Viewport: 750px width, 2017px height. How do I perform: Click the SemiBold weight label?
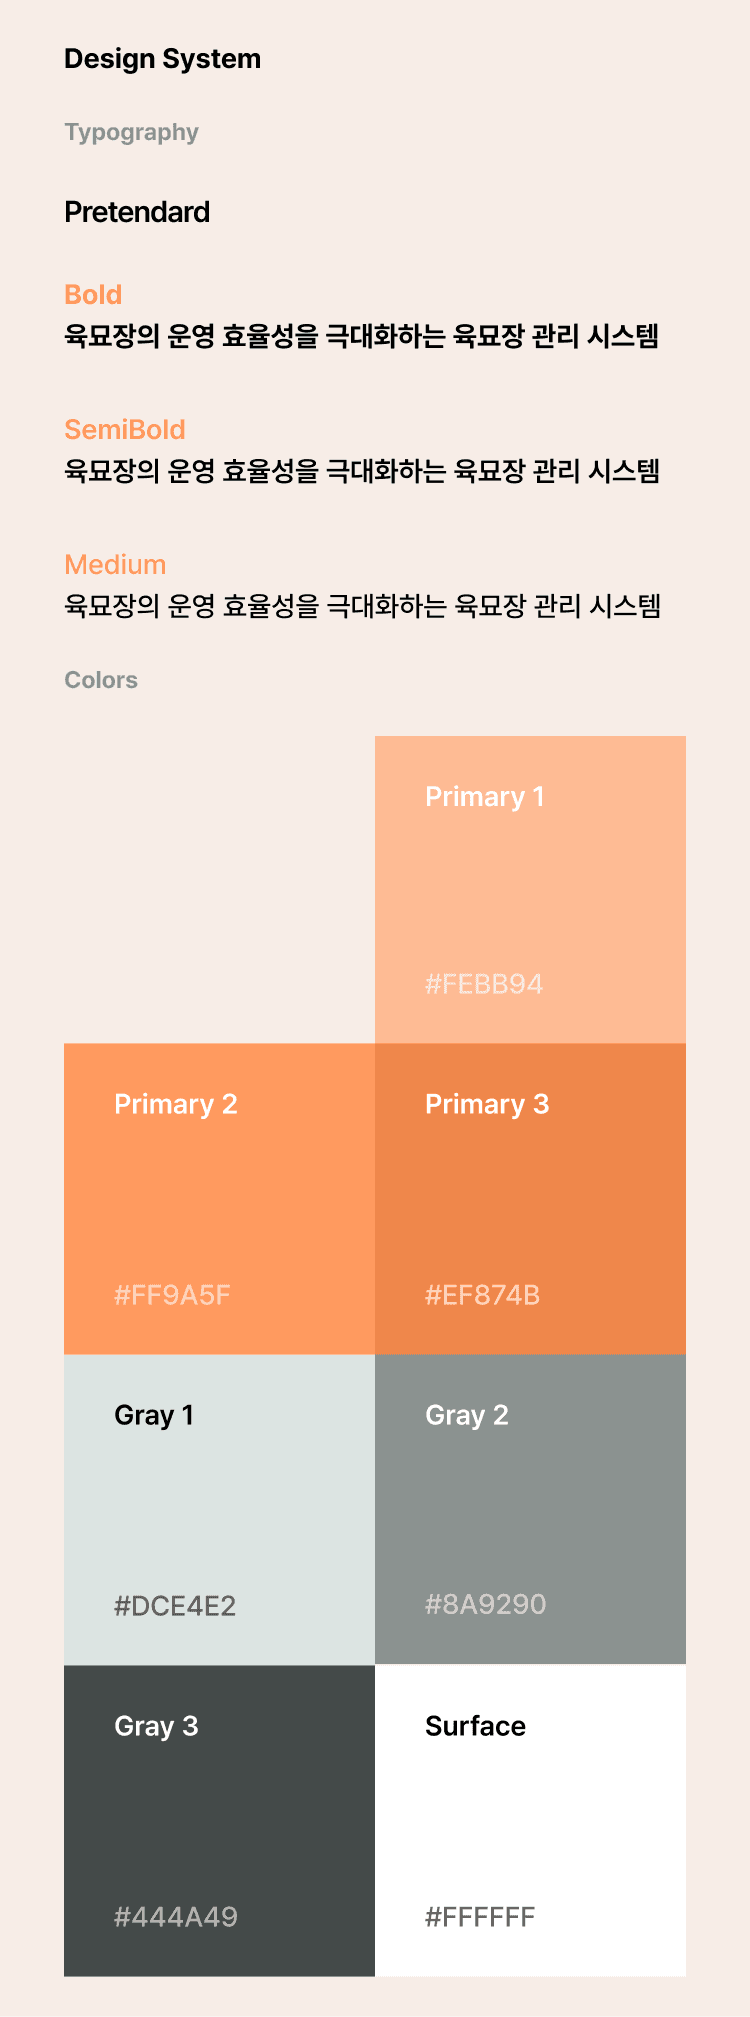[x=125, y=430]
